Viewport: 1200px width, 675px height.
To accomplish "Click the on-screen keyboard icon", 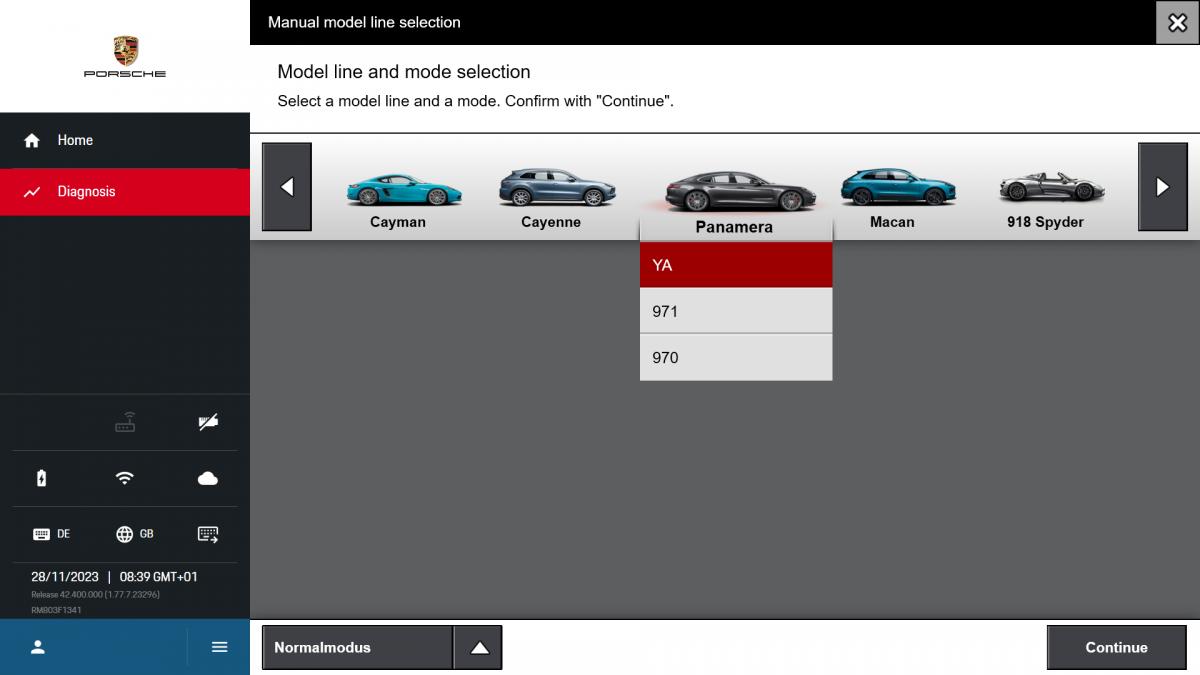I will pos(208,534).
